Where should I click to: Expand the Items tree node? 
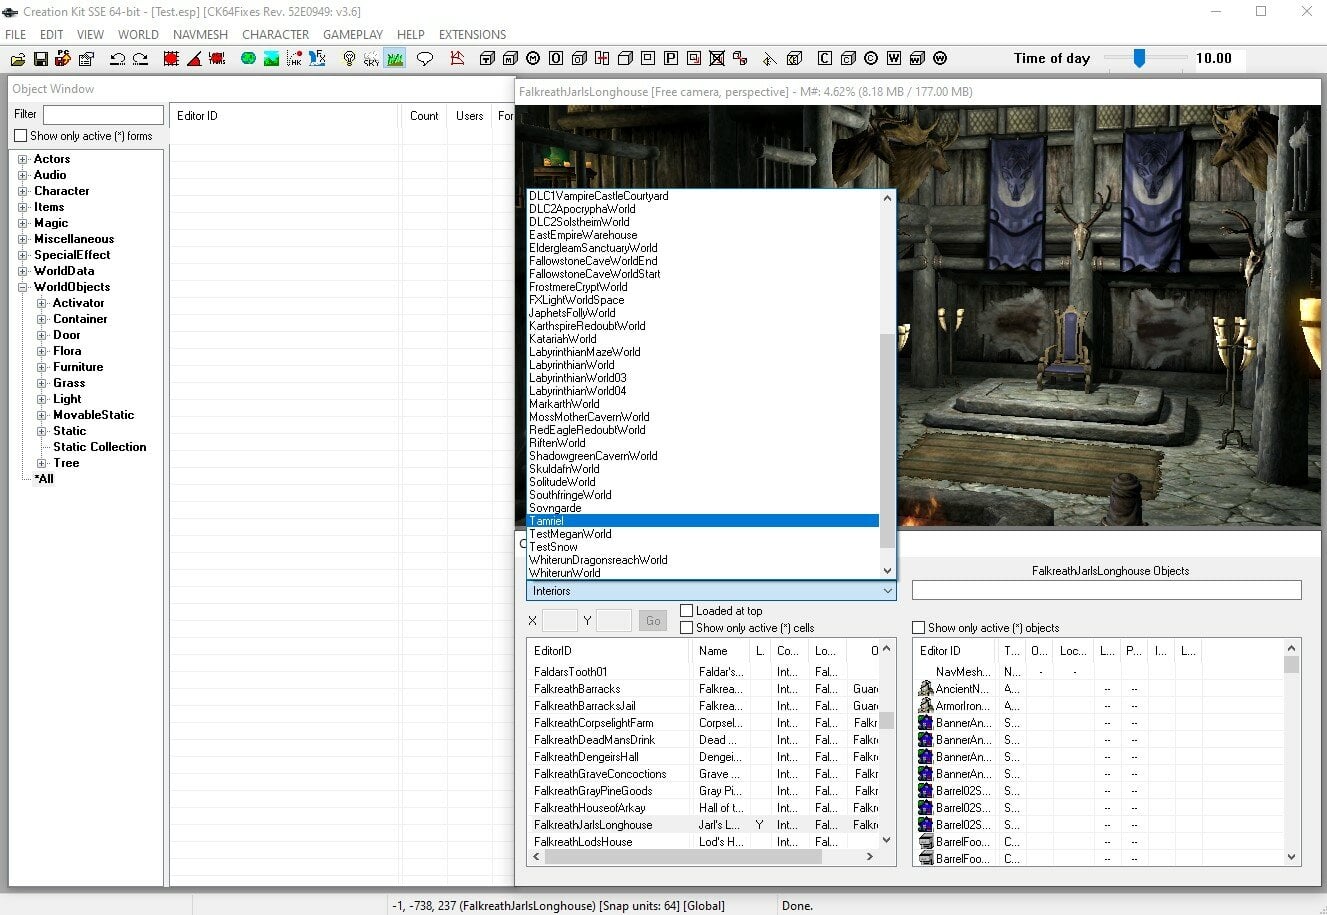click(22, 207)
